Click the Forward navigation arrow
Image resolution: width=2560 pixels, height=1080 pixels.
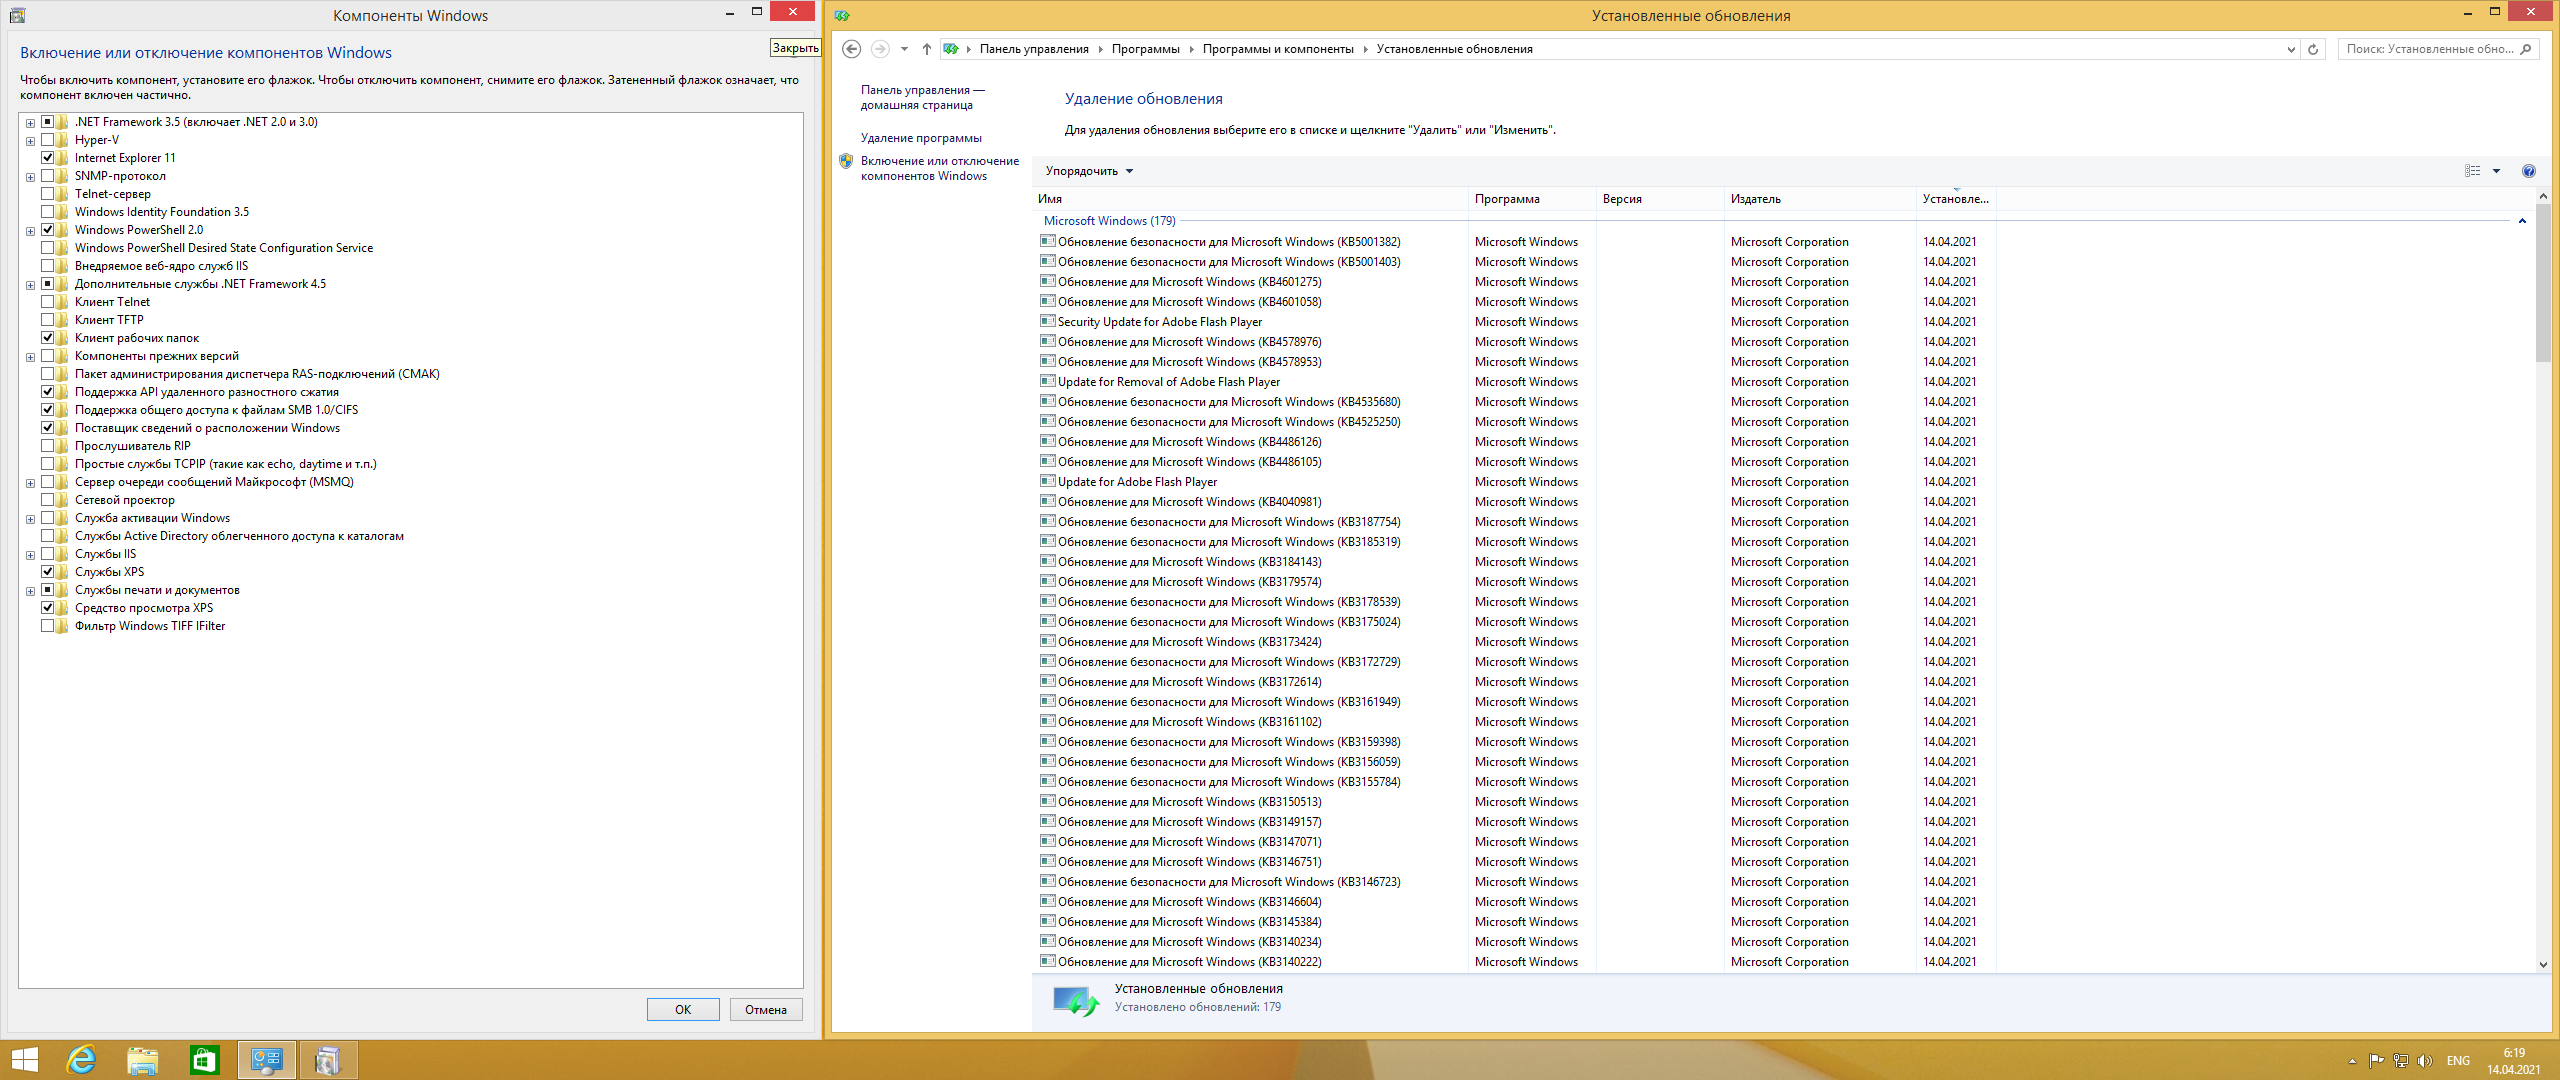pos(880,49)
